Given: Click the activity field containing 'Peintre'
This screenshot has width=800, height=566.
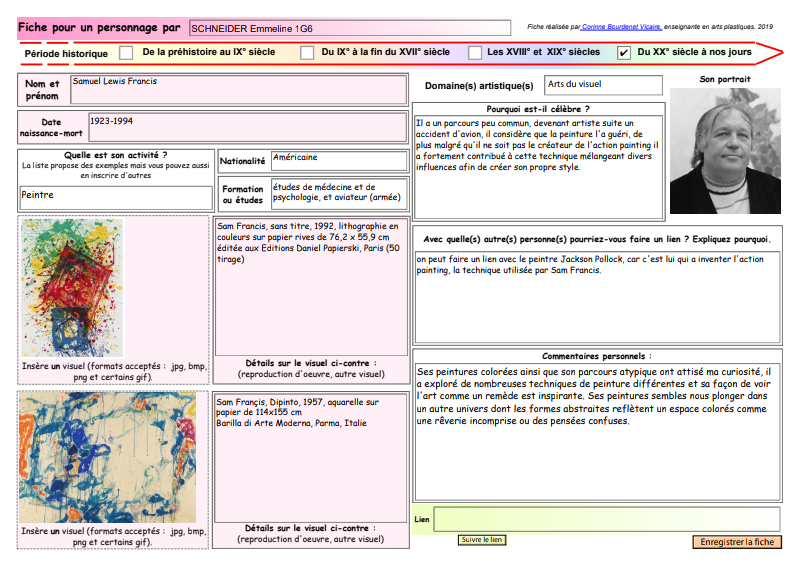Looking at the screenshot, I should [115, 196].
